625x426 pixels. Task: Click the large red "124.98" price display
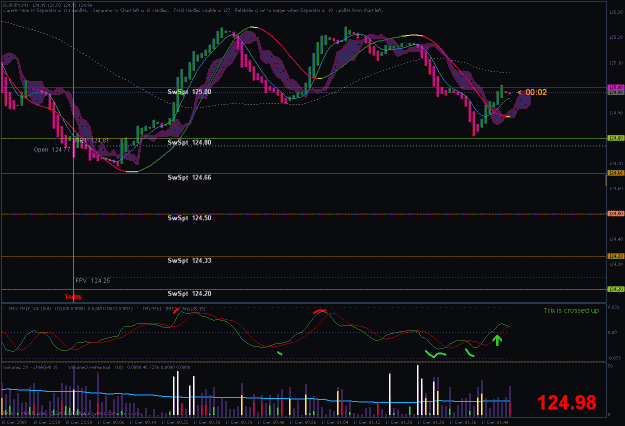567,402
